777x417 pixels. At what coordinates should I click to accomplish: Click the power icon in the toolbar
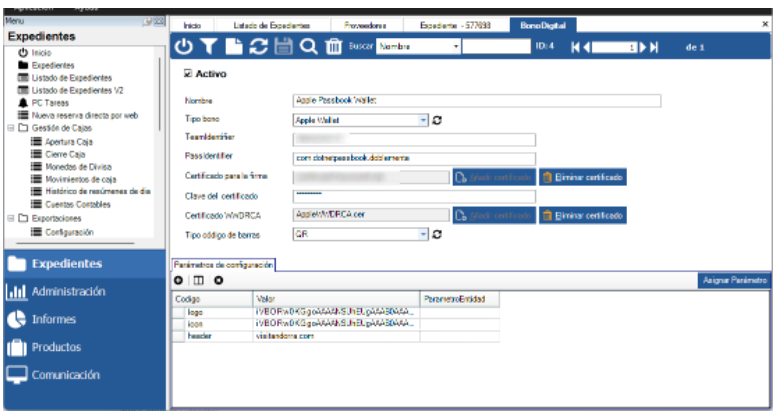tap(184, 46)
